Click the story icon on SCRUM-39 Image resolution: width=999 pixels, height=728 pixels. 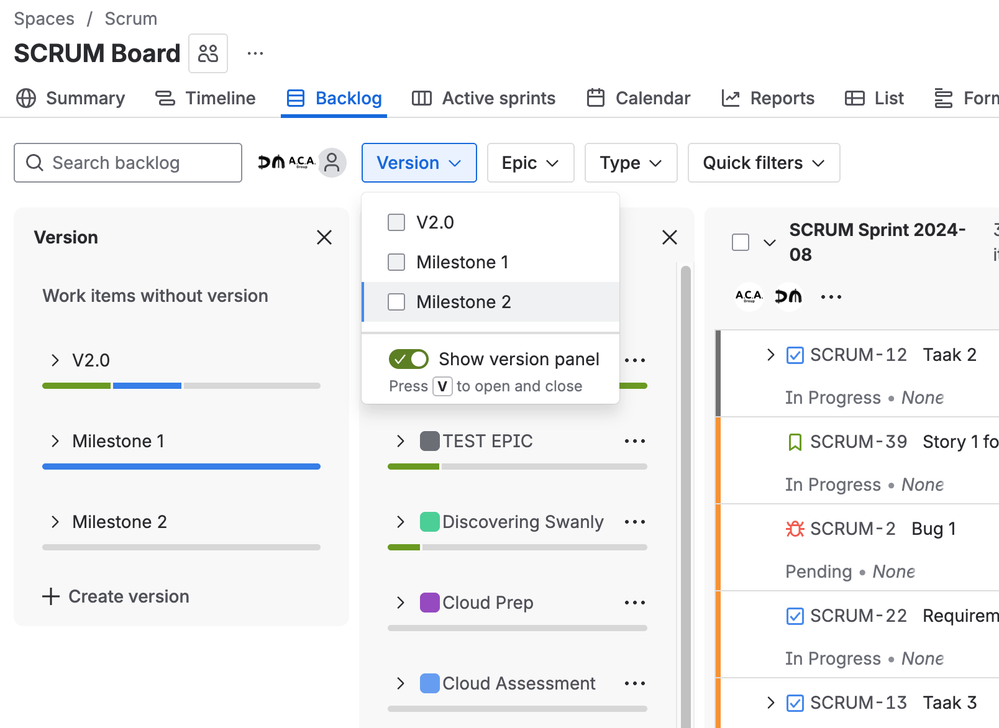[795, 442]
